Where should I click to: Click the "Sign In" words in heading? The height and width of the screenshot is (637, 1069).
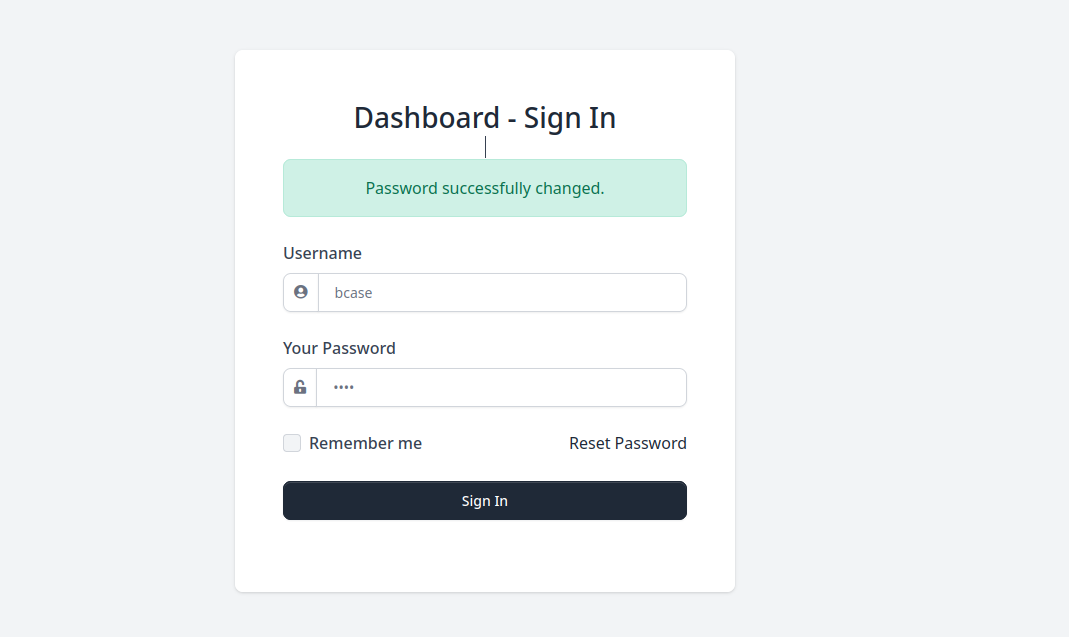569,118
